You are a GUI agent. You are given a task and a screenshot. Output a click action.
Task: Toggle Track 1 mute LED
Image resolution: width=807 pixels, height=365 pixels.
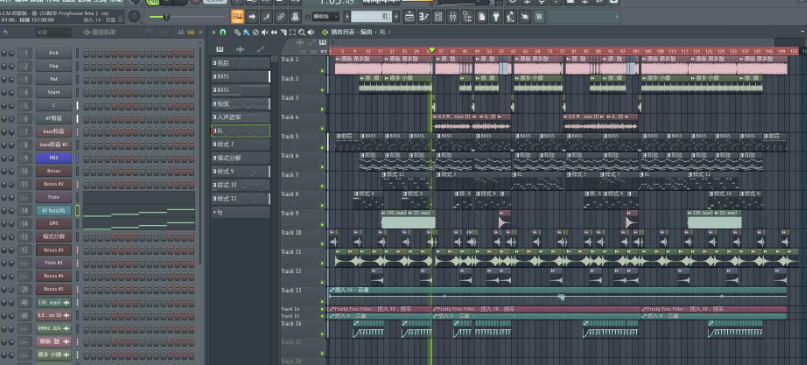click(323, 71)
